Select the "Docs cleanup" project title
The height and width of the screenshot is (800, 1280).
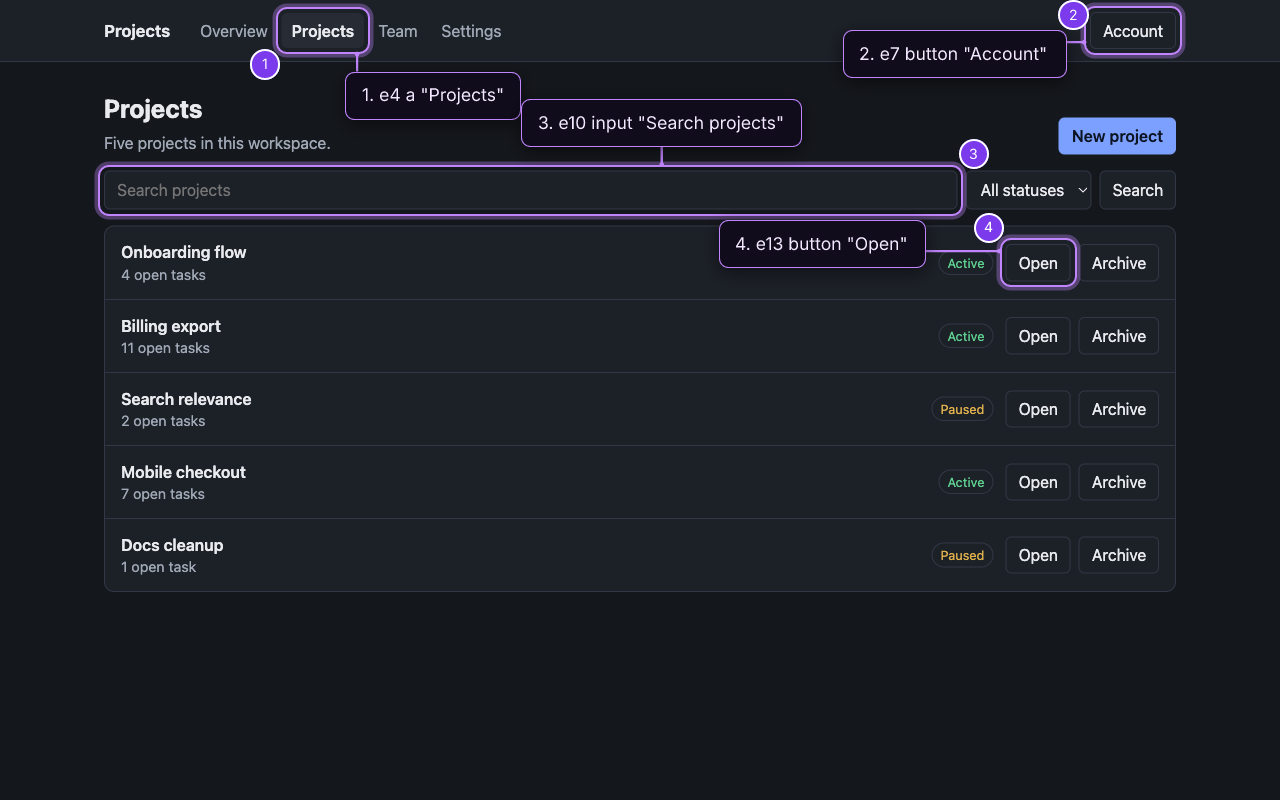click(x=172, y=545)
